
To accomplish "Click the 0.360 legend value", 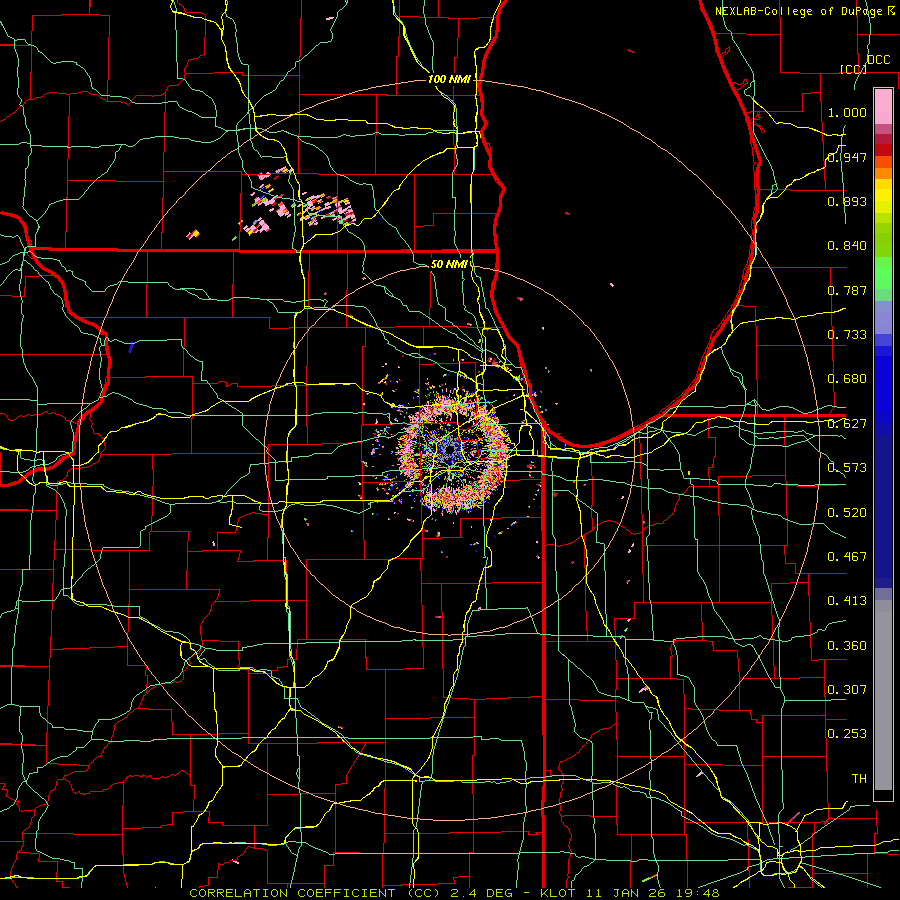I will click(x=847, y=646).
